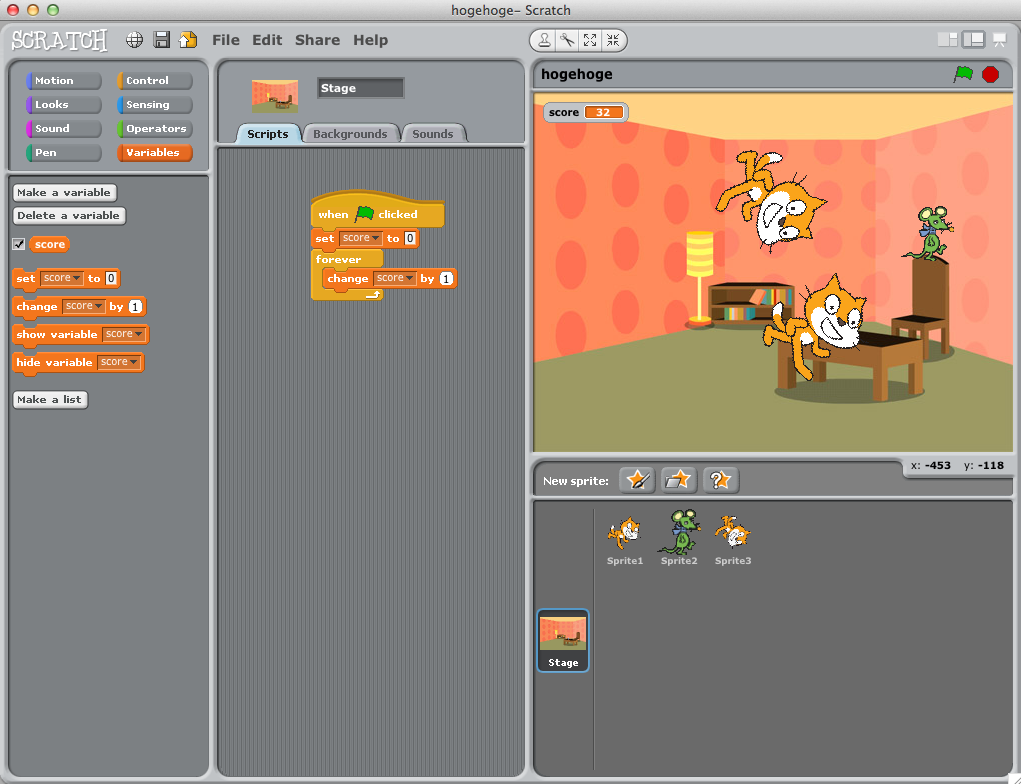1021x784 pixels.
Task: Switch to the Backgrounds tab
Action: (x=350, y=133)
